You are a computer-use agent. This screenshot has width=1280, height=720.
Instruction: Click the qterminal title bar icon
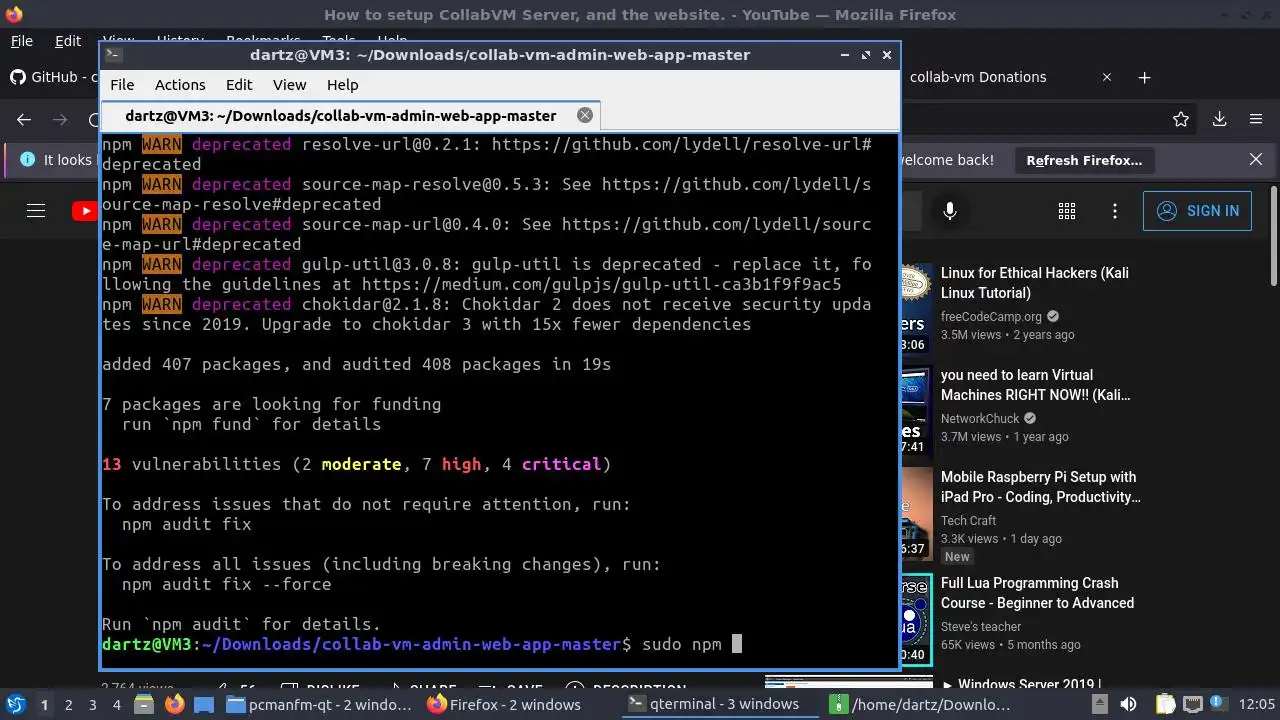pyautogui.click(x=114, y=55)
